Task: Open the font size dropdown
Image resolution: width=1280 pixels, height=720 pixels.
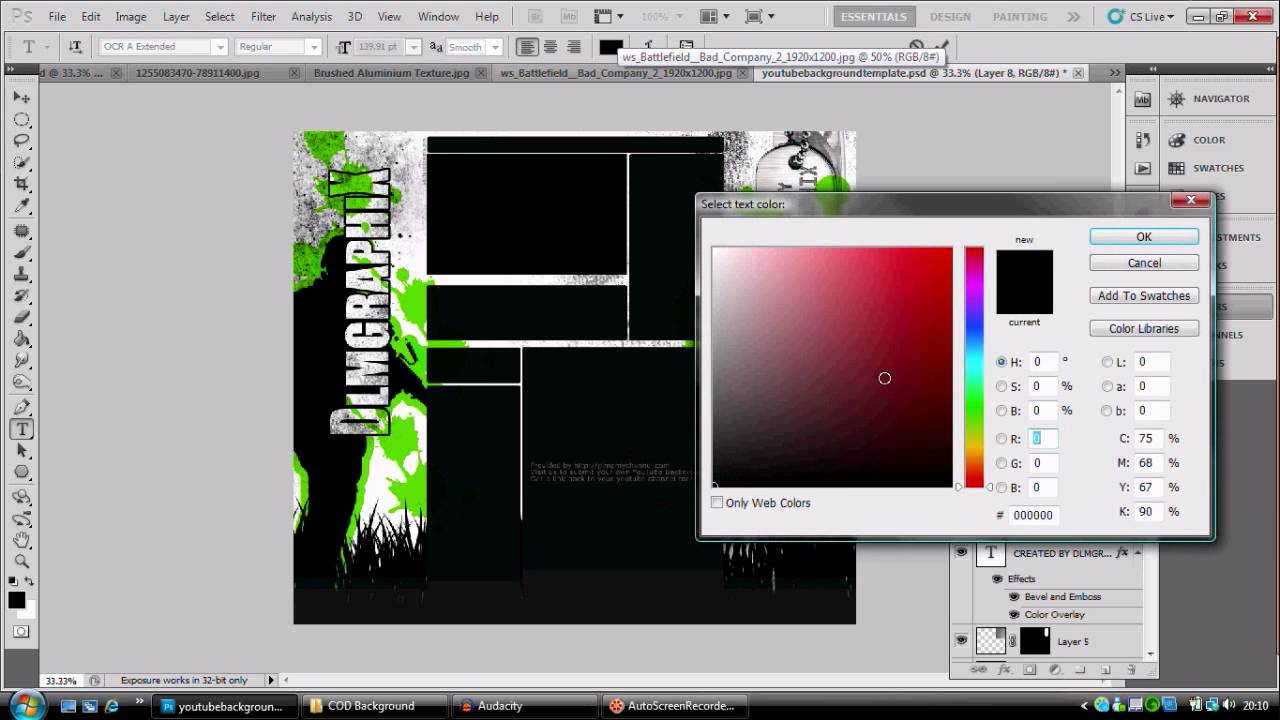Action: coord(414,47)
